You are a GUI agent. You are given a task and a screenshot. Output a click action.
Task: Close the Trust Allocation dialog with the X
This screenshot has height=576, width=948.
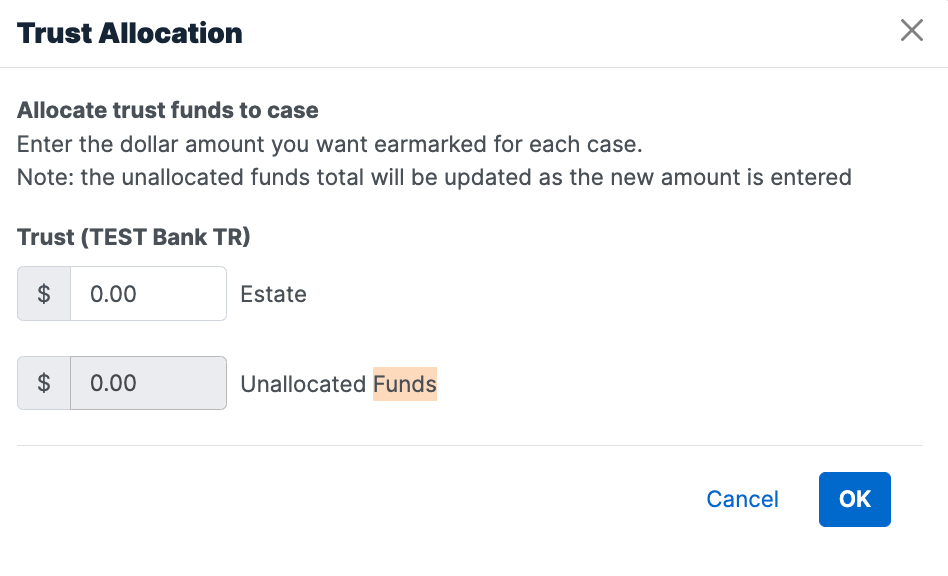coord(911,31)
